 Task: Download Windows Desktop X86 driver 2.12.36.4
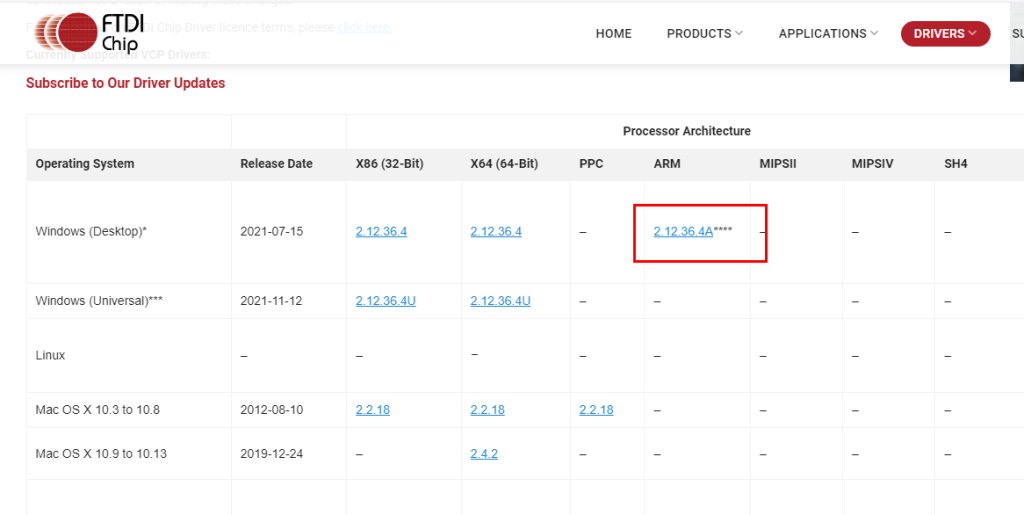[381, 232]
